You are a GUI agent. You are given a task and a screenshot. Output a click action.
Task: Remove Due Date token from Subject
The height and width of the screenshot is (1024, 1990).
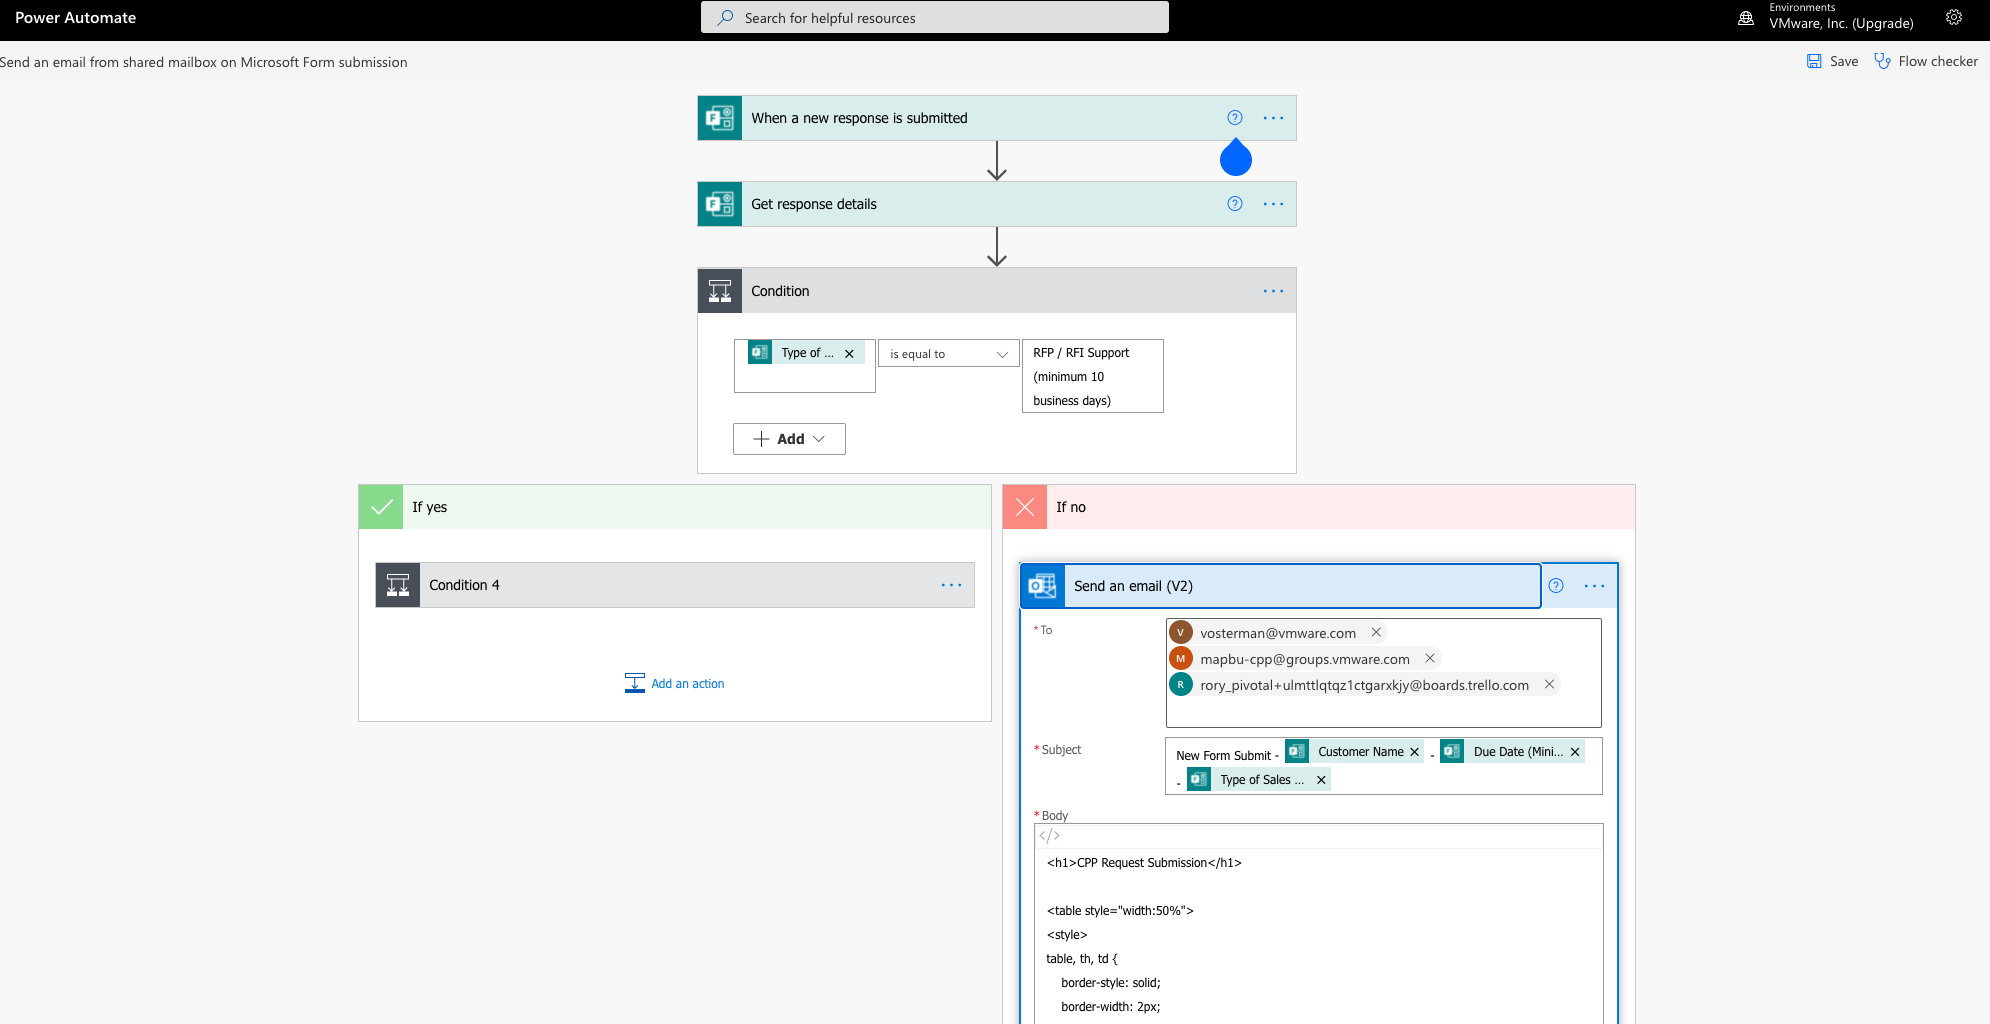1575,752
